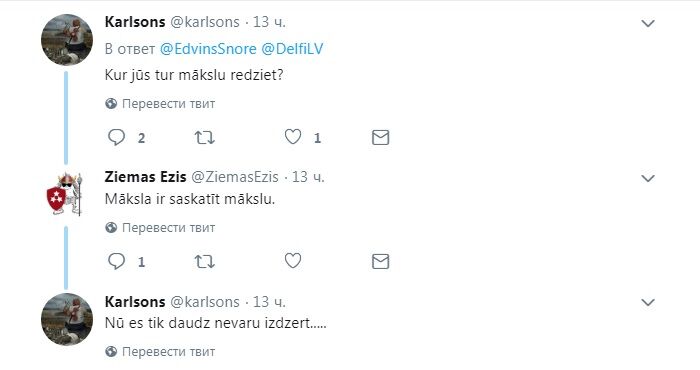
Task: Open the @EdvinsSnore mention link
Action: coord(208,49)
